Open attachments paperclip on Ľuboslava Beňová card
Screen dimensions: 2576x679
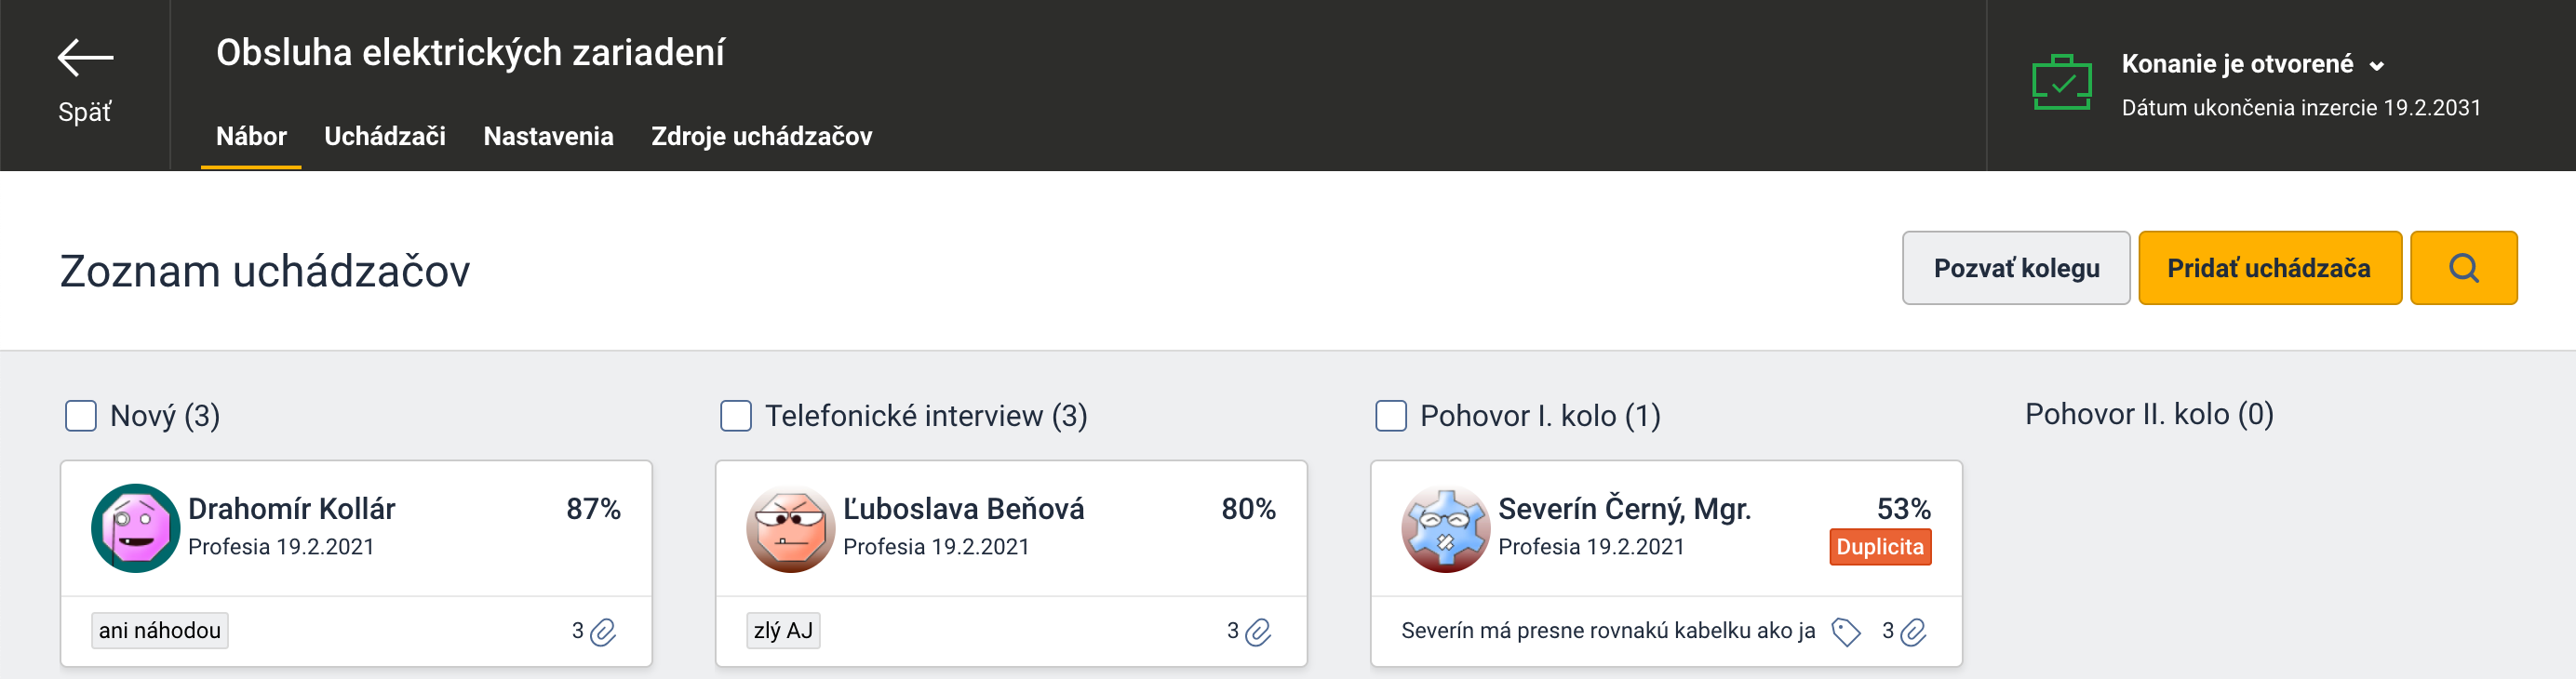(x=1258, y=632)
